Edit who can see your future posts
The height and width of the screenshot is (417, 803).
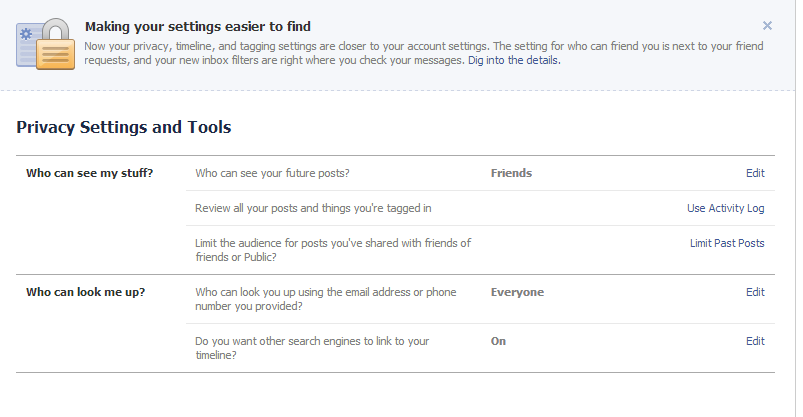click(755, 173)
